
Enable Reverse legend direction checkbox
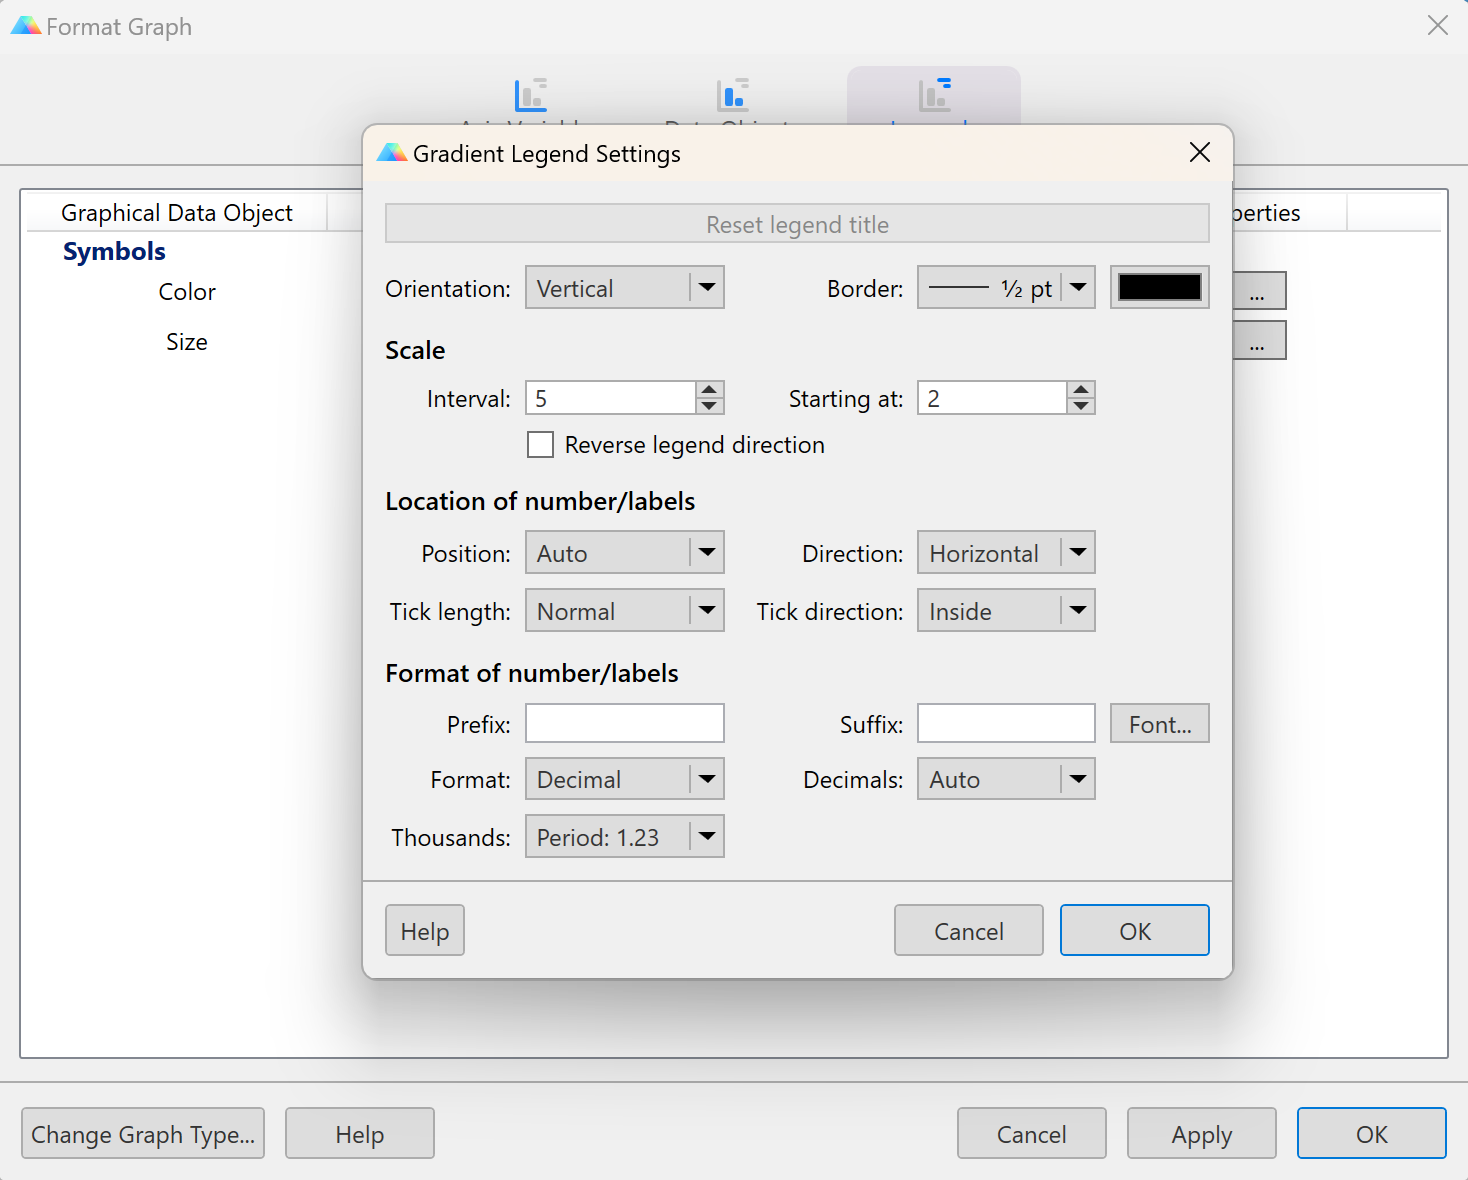tap(541, 445)
